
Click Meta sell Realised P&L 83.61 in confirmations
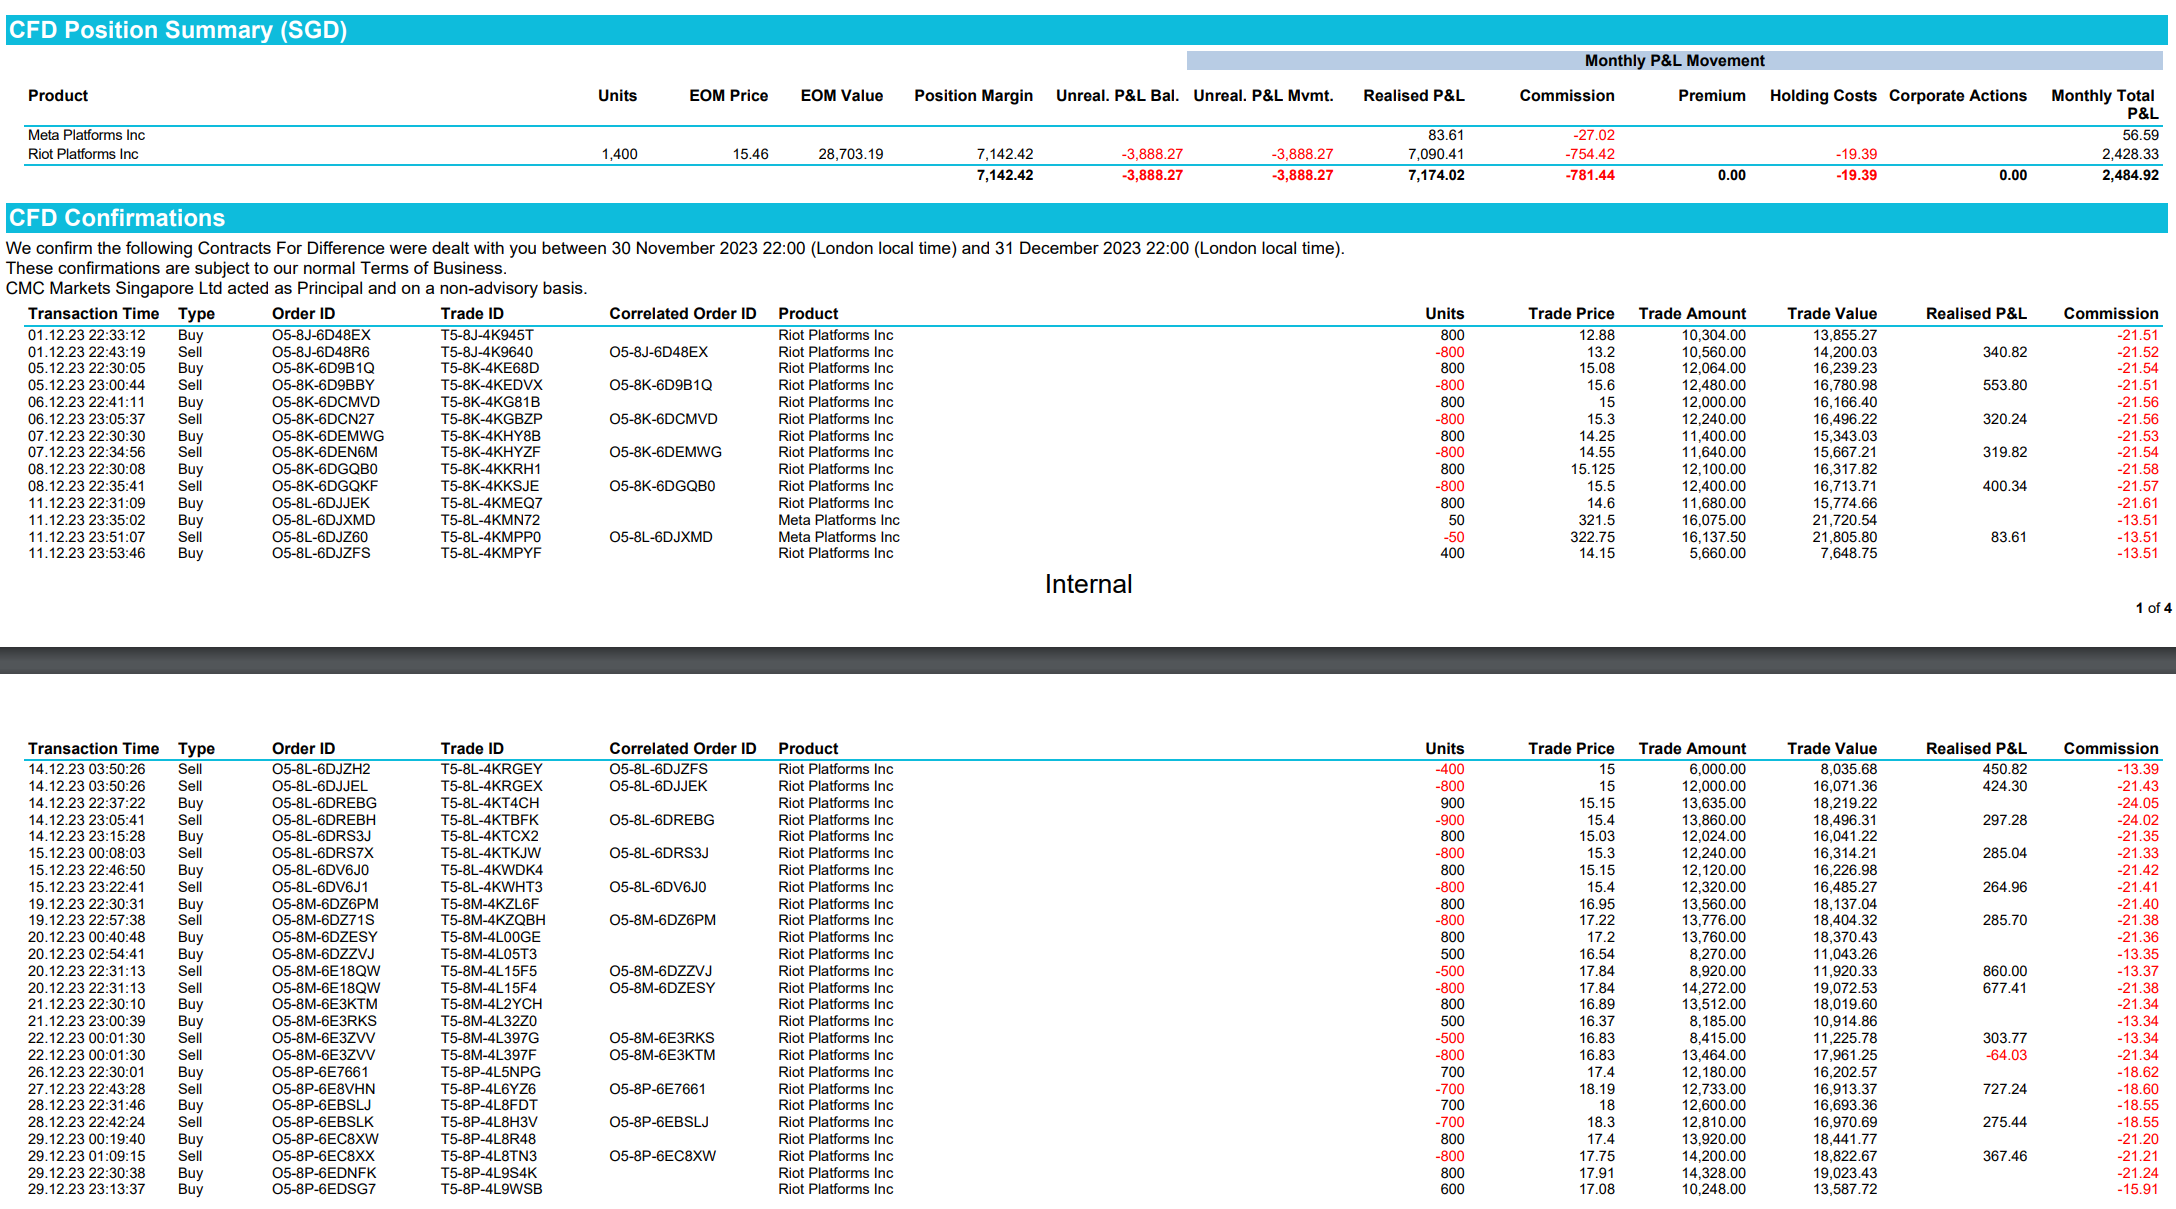tap(2008, 537)
